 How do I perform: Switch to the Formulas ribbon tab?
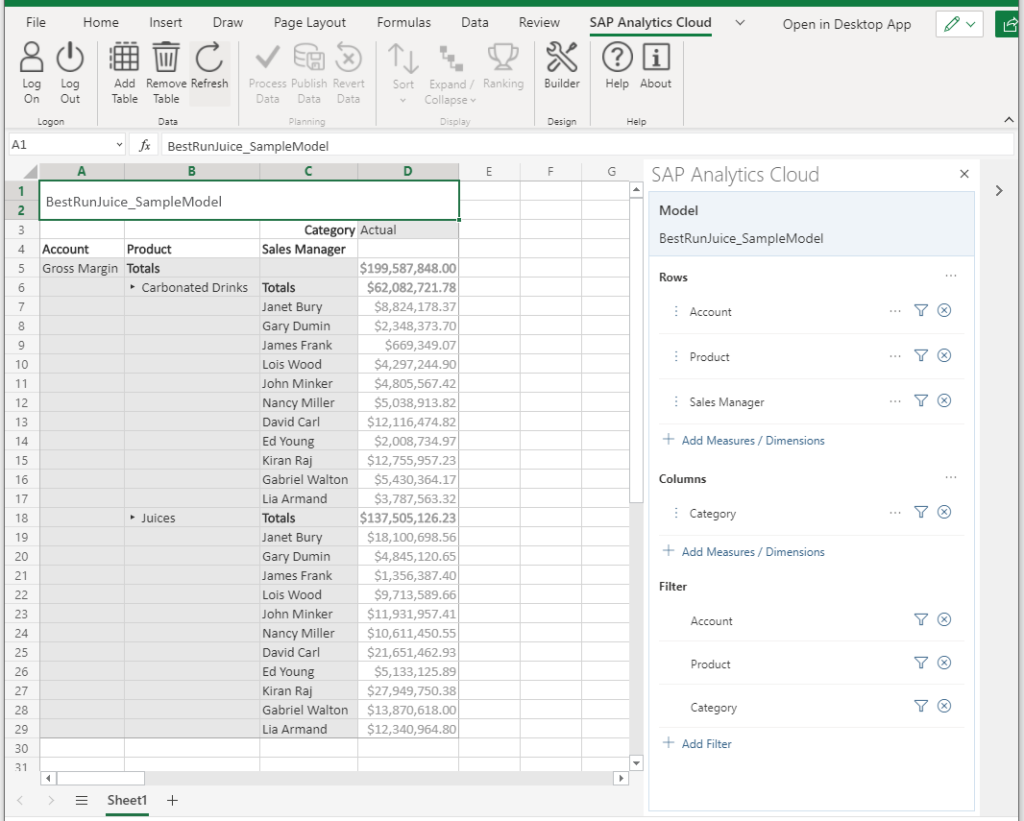403,22
